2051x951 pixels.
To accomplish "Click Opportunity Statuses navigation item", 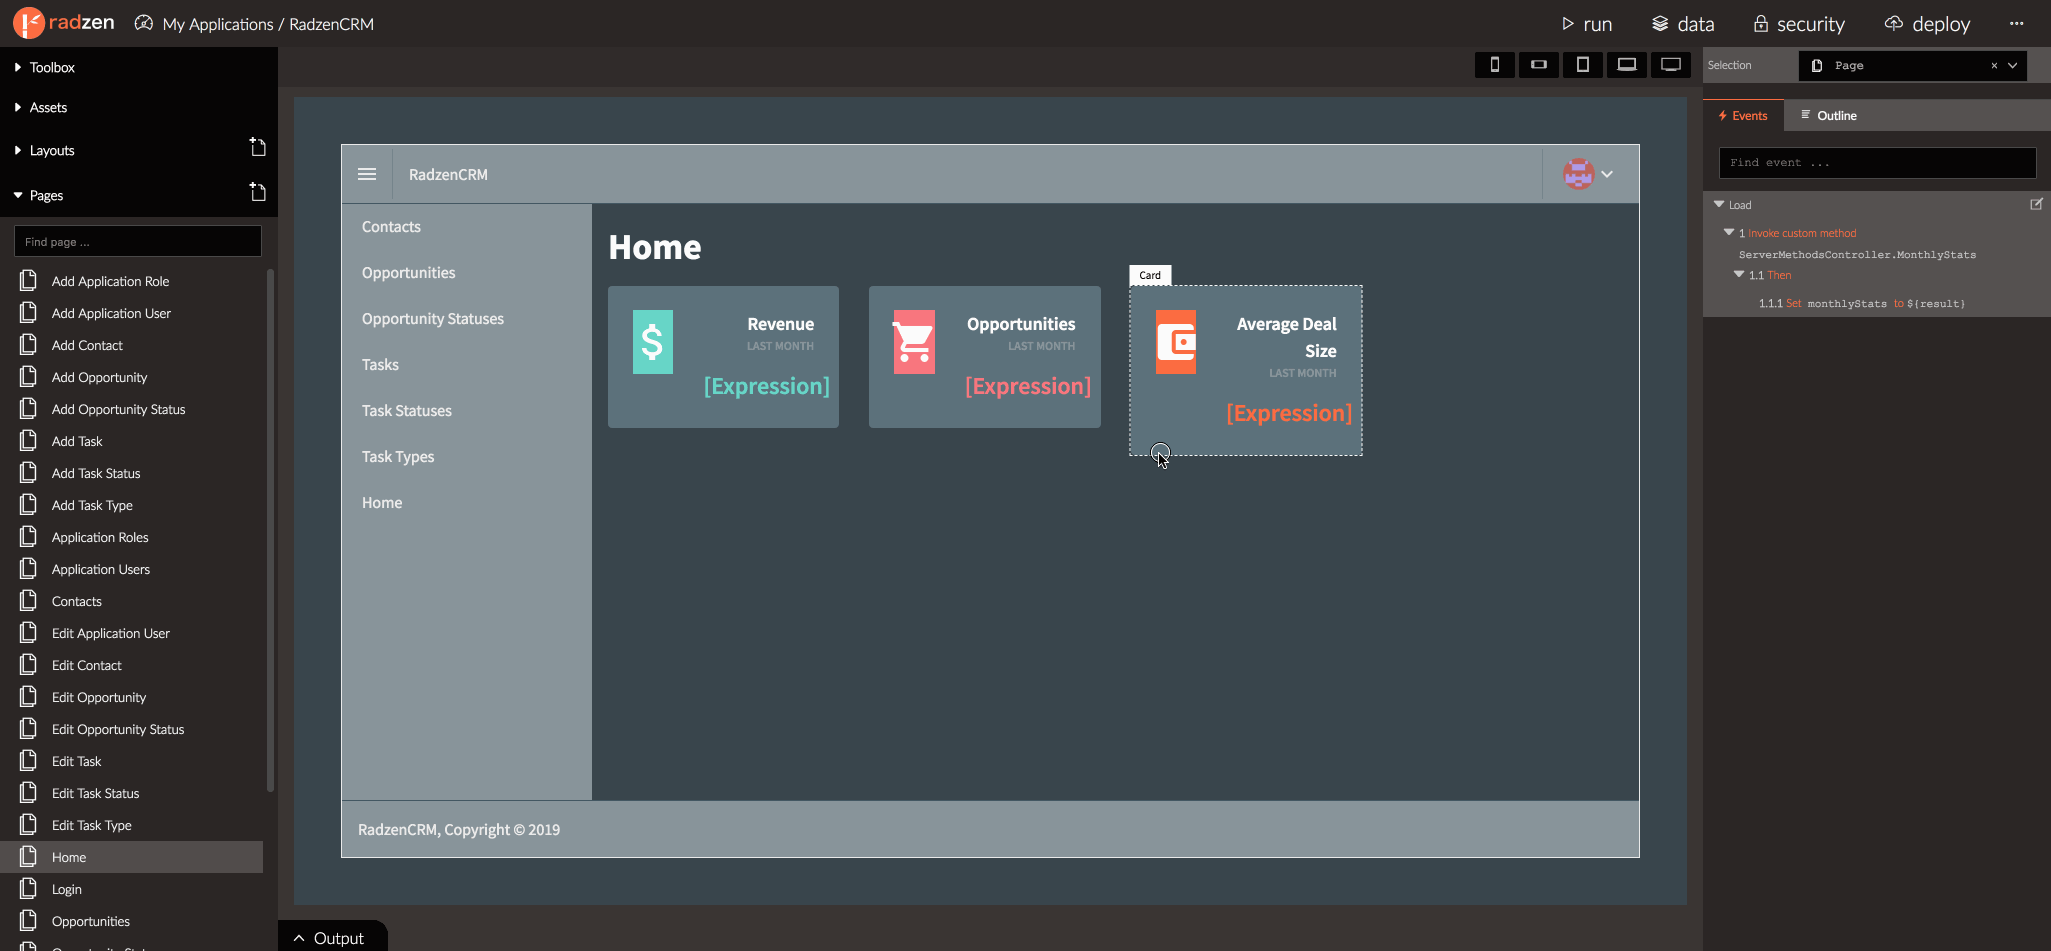I will pos(433,319).
